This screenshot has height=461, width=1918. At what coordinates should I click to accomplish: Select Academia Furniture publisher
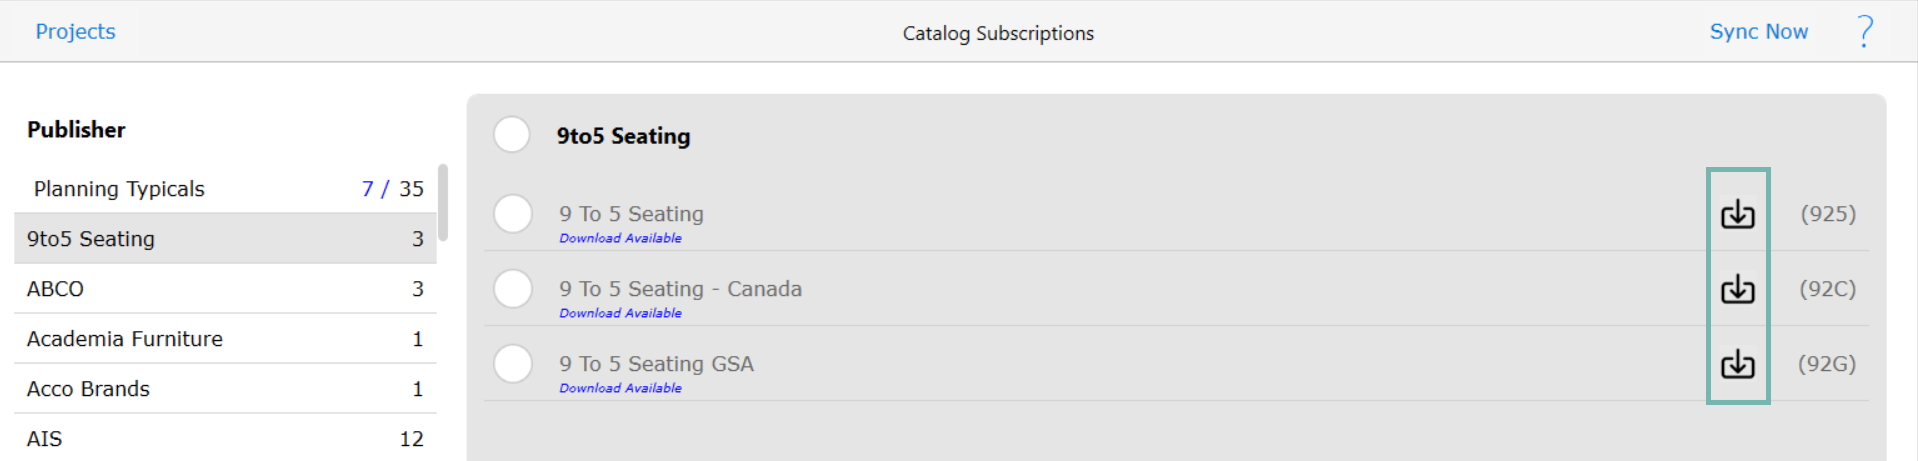225,338
